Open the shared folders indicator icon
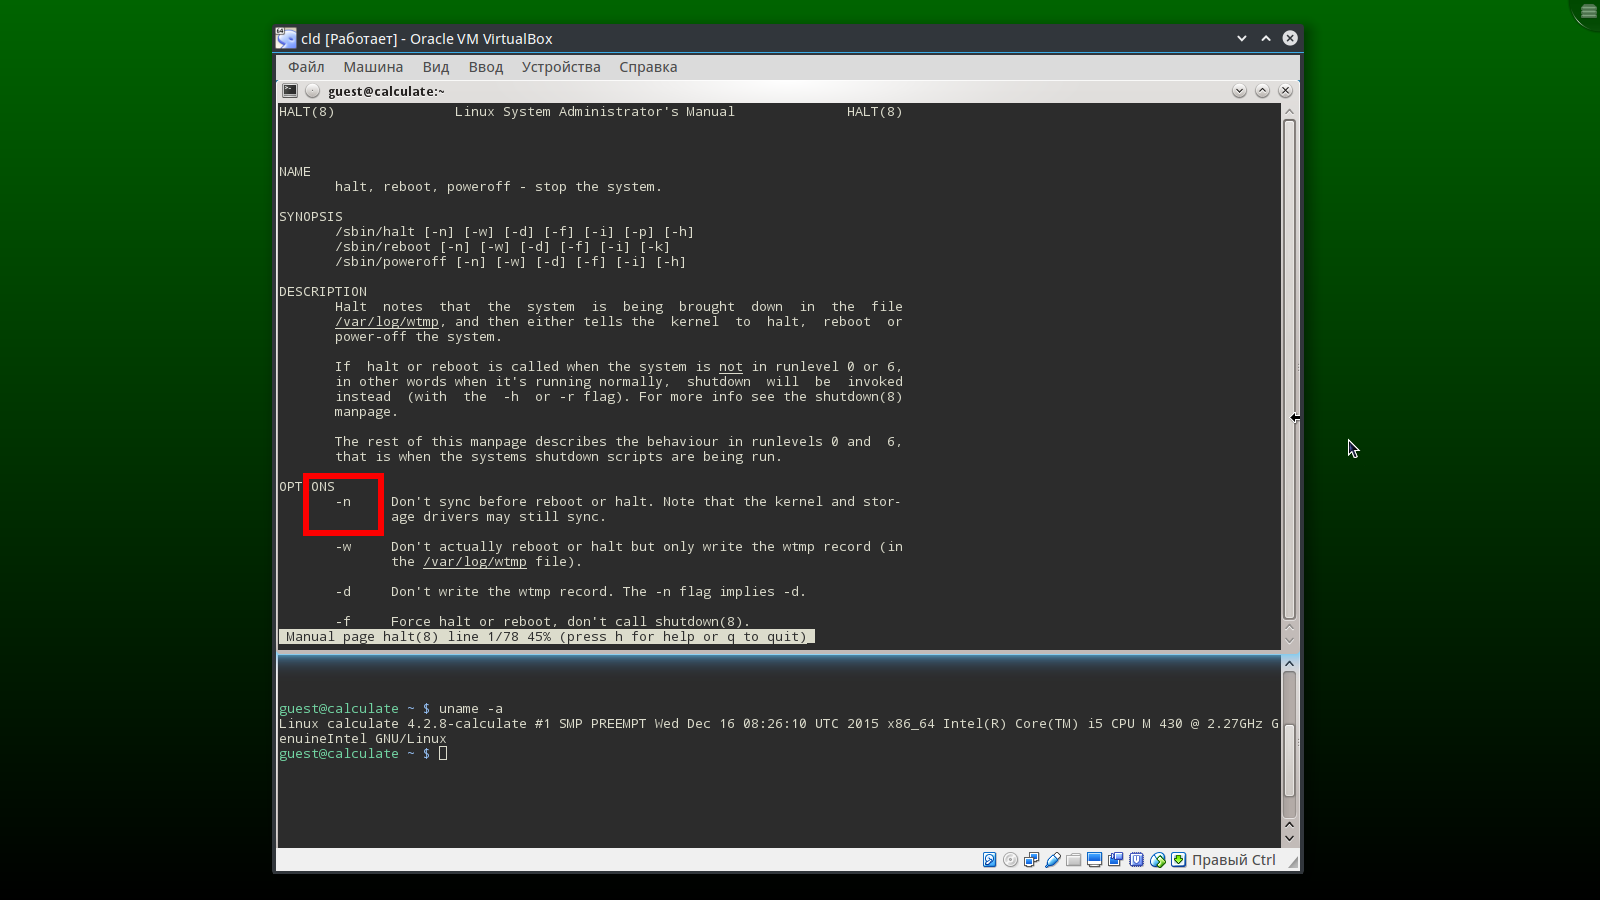Image resolution: width=1600 pixels, height=900 pixels. point(1073,860)
